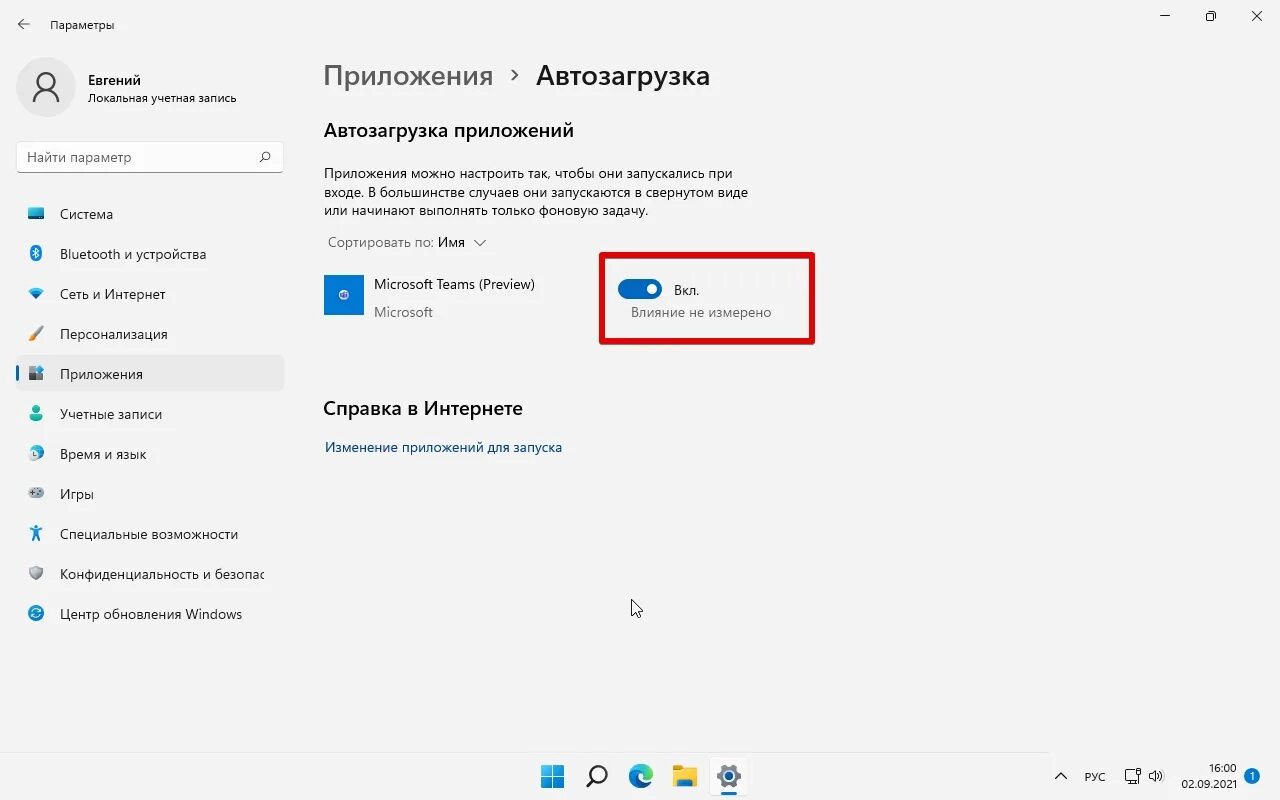The height and width of the screenshot is (800, 1280).
Task: Show hidden tray icons chevron
Action: tap(1061, 777)
